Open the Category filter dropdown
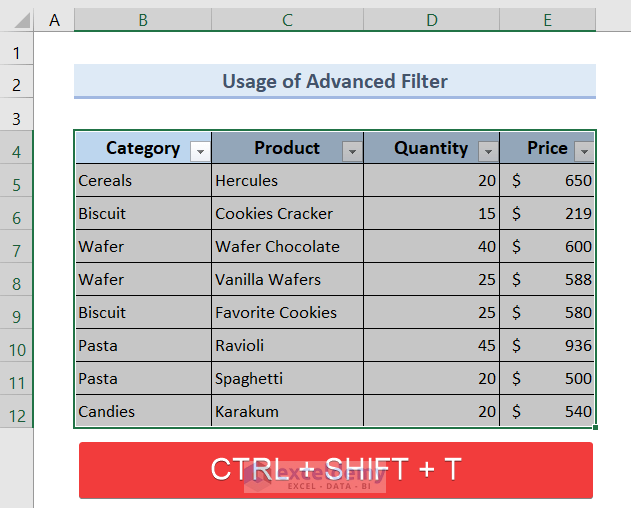Viewport: 631px width, 508px height. 200,151
